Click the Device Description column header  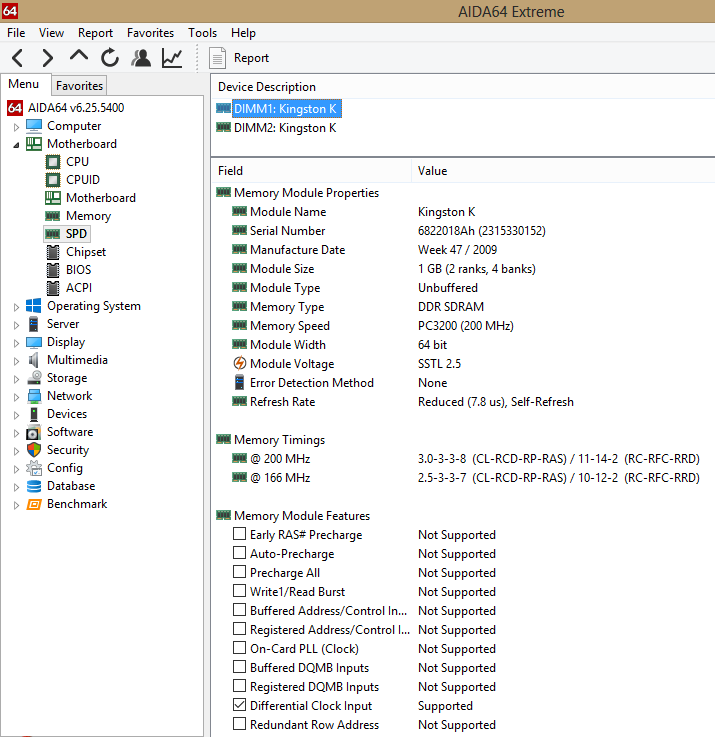coord(463,87)
